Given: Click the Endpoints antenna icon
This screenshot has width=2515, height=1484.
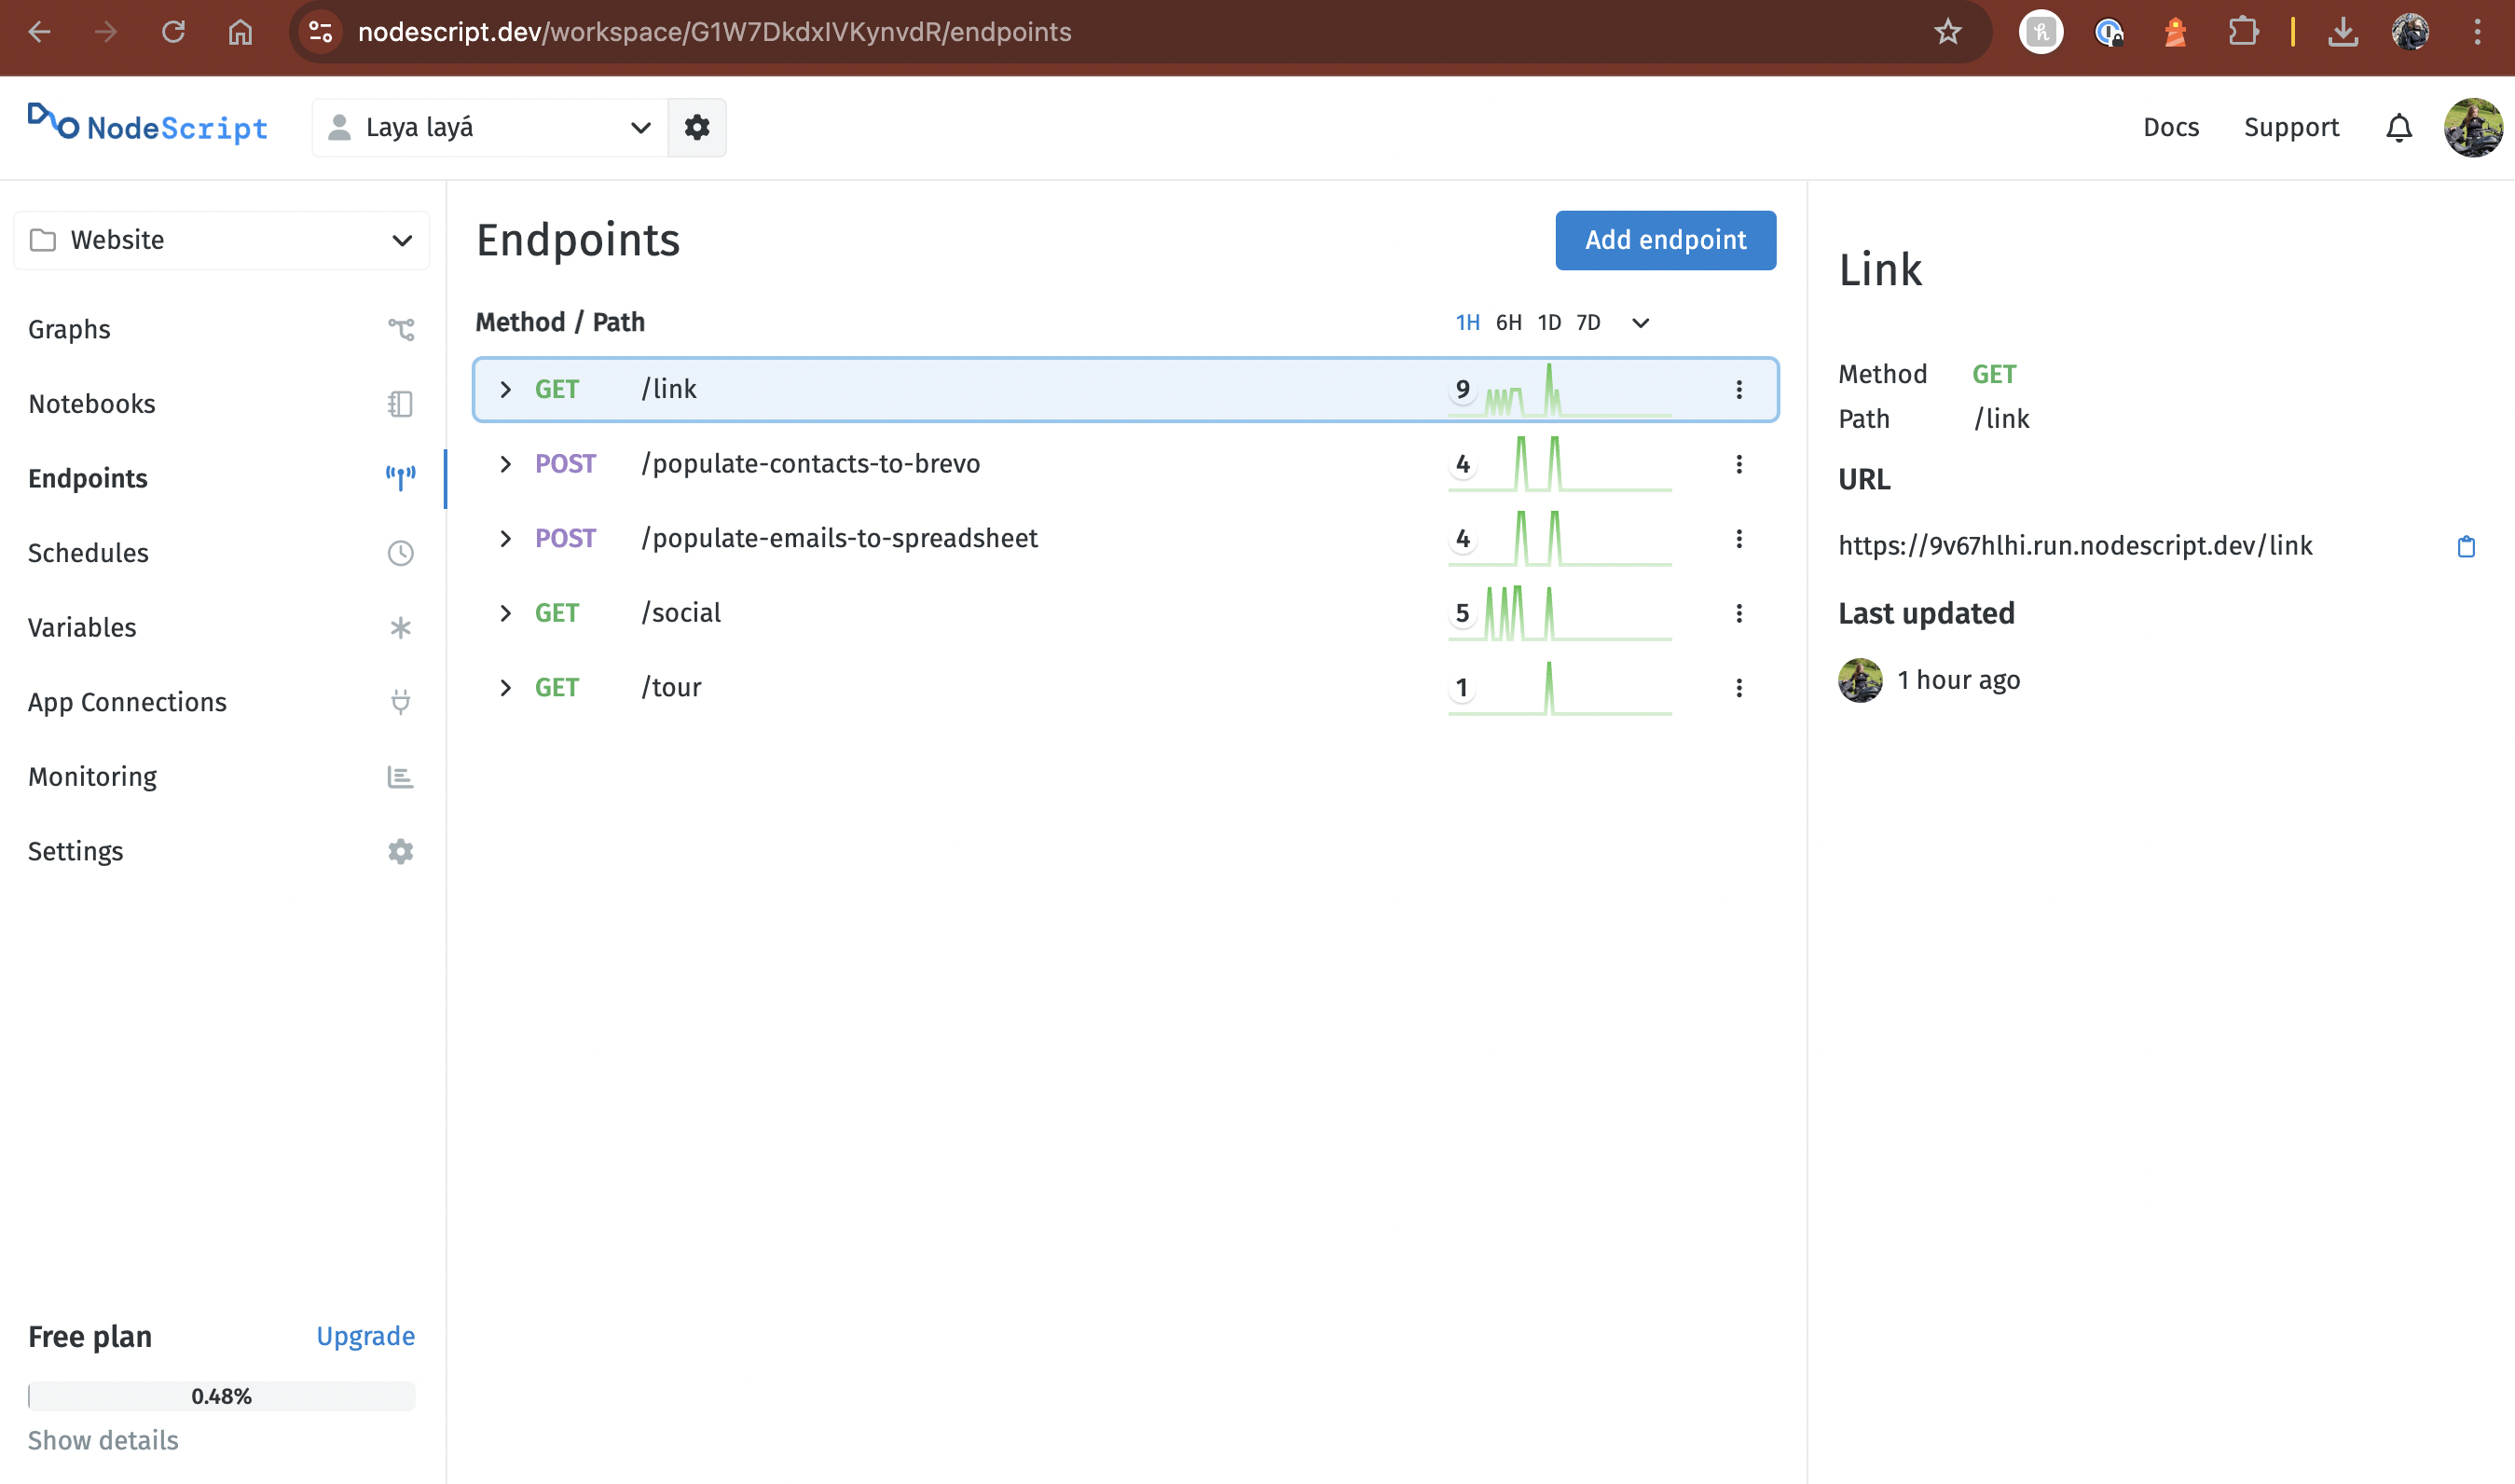Looking at the screenshot, I should [x=401, y=477].
